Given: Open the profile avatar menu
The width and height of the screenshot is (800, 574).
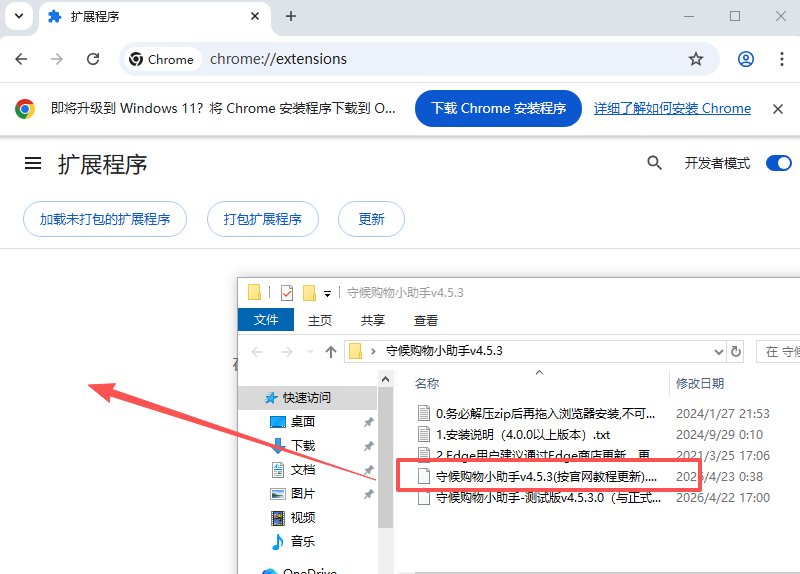Looking at the screenshot, I should 745,59.
